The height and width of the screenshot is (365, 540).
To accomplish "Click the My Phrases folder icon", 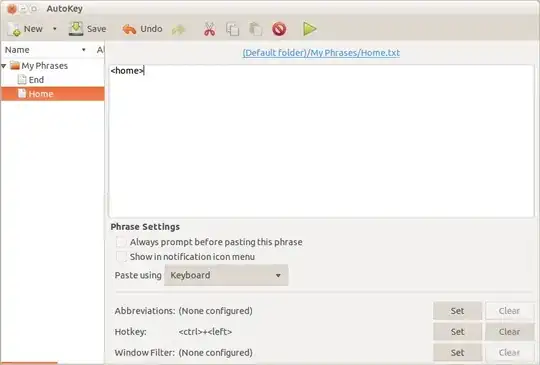I will coord(15,65).
